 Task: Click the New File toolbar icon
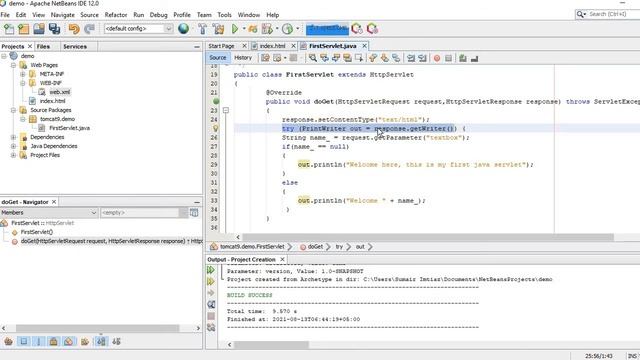[x=9, y=29]
